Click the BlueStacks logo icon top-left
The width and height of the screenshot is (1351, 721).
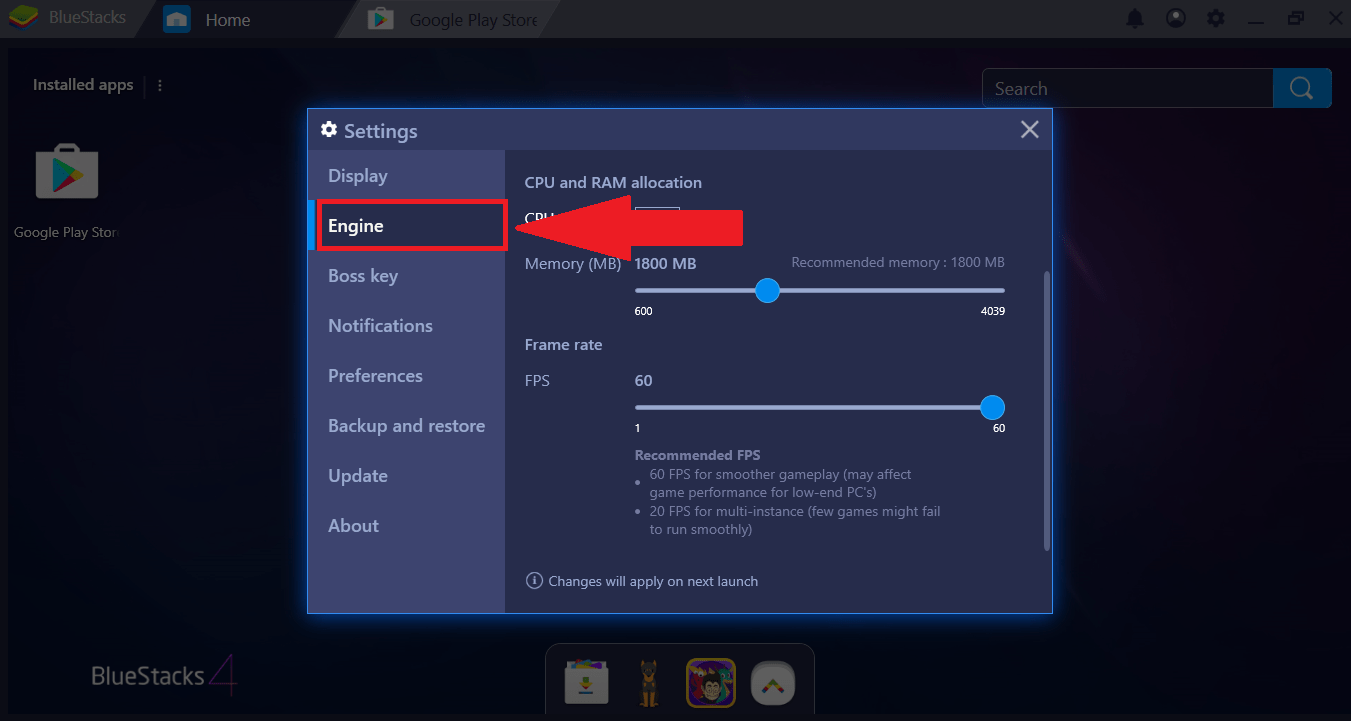click(x=22, y=16)
